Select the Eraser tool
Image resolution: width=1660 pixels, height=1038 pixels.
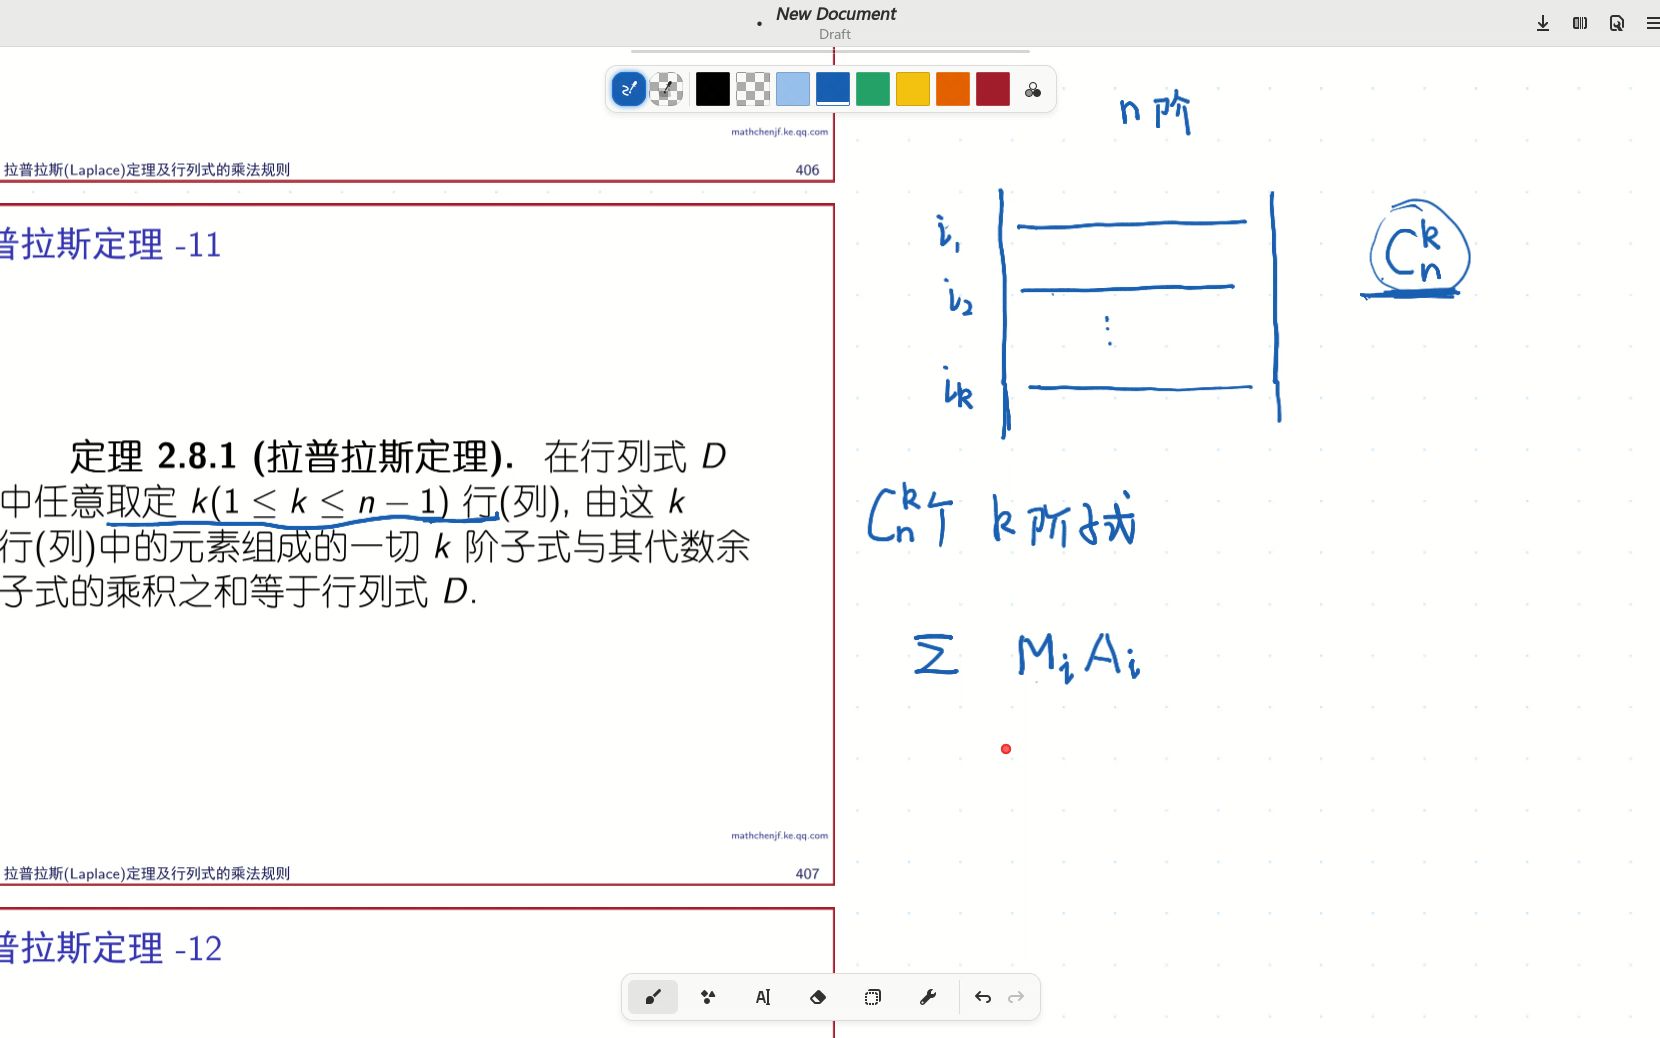[x=818, y=997]
